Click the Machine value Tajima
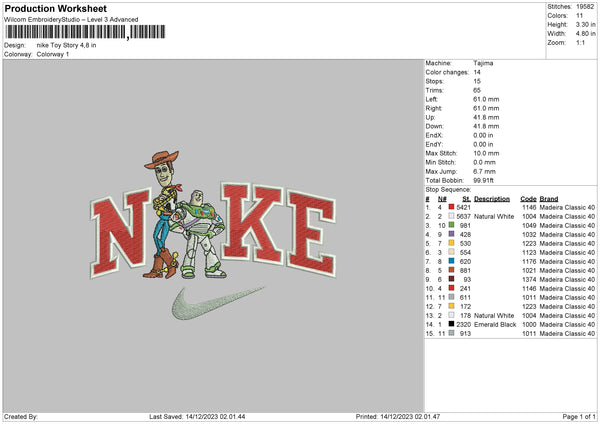The height and width of the screenshot is (424, 600). tap(483, 63)
